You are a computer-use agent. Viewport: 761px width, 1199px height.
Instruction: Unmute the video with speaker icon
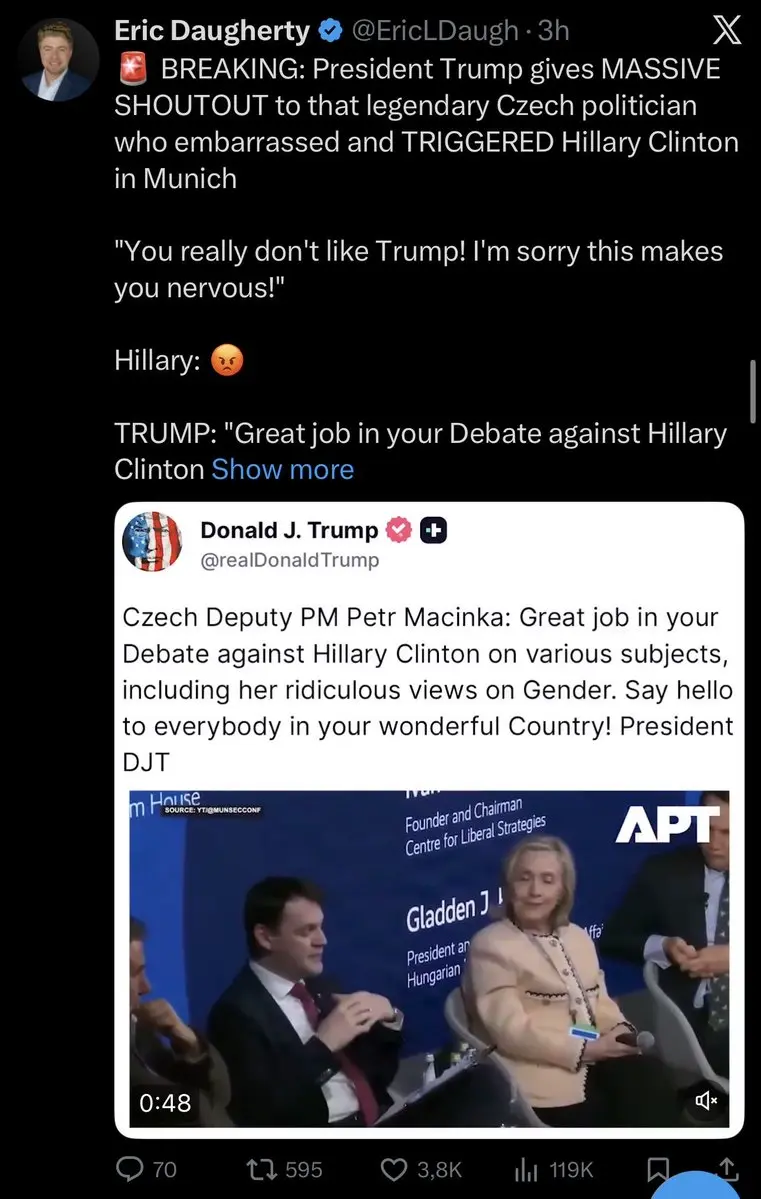705,1101
